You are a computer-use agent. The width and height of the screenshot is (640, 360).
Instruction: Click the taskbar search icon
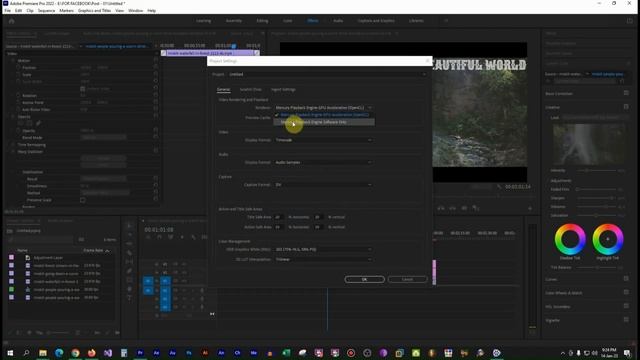click(x=27, y=353)
